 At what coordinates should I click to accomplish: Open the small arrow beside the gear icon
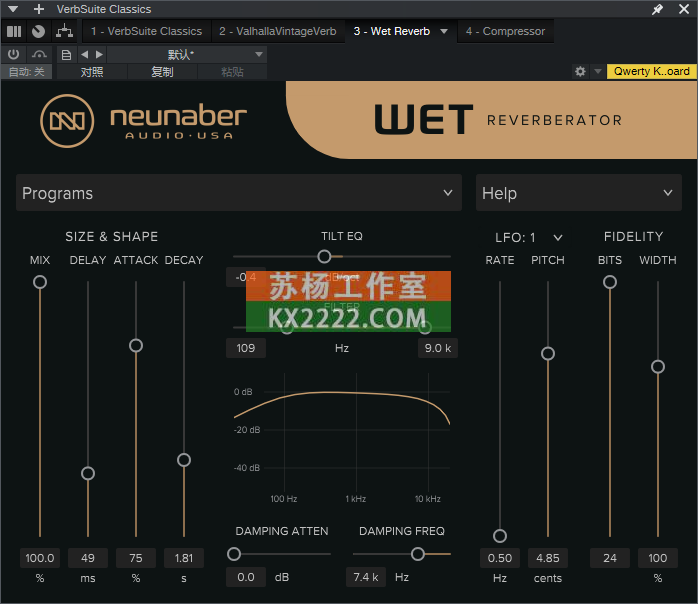598,71
